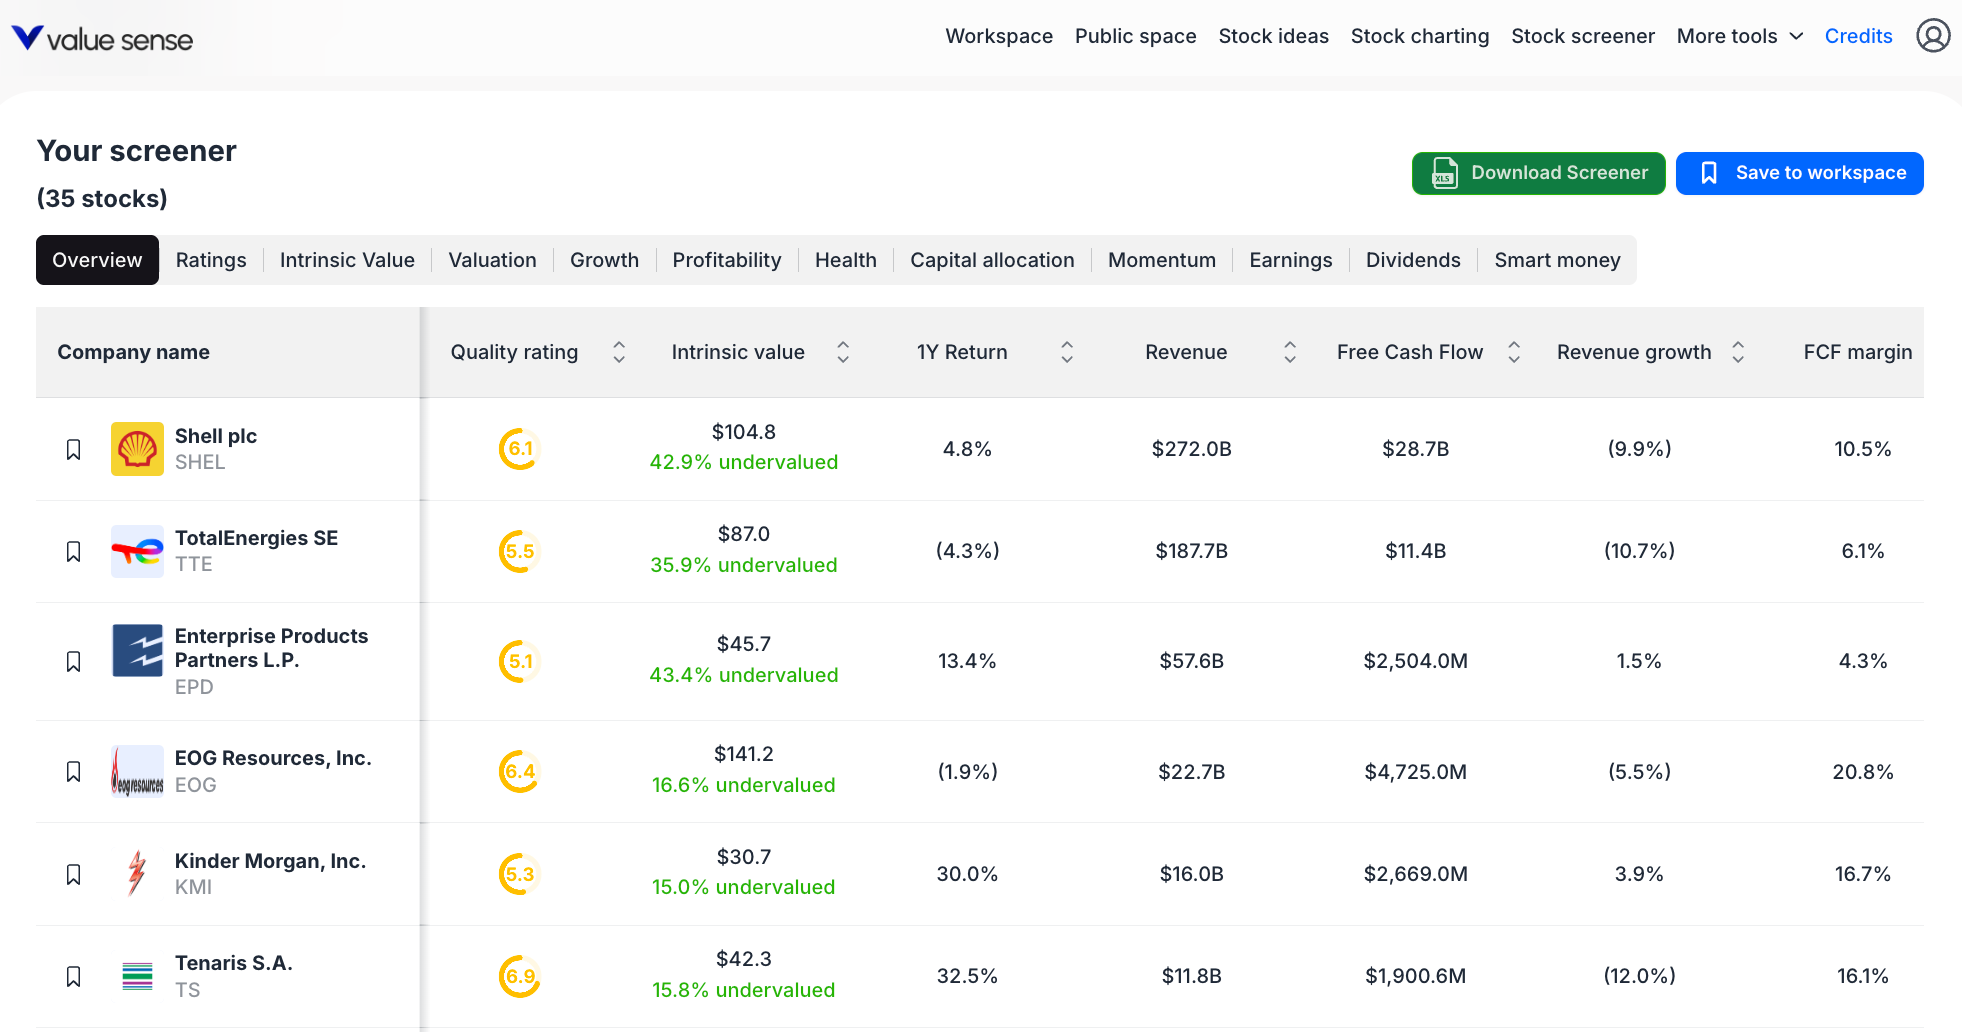Bookmark TotalEnergies SE stock

tap(73, 551)
